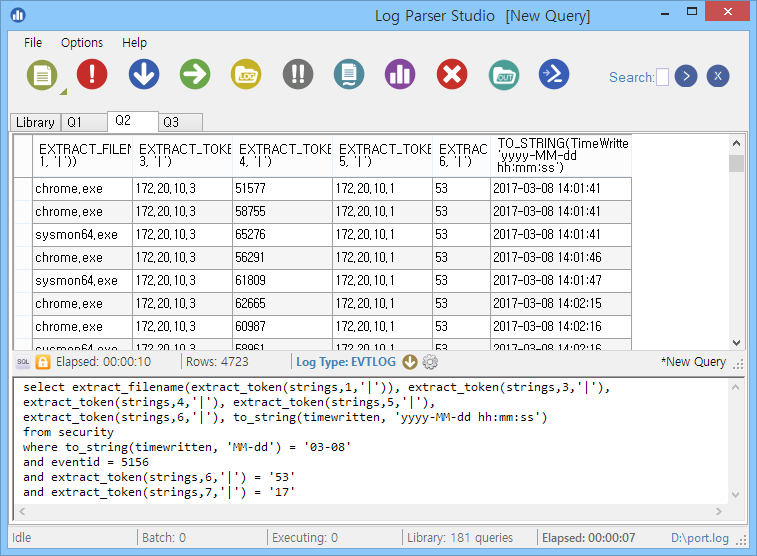
Task: Open the File menu
Action: click(x=33, y=42)
